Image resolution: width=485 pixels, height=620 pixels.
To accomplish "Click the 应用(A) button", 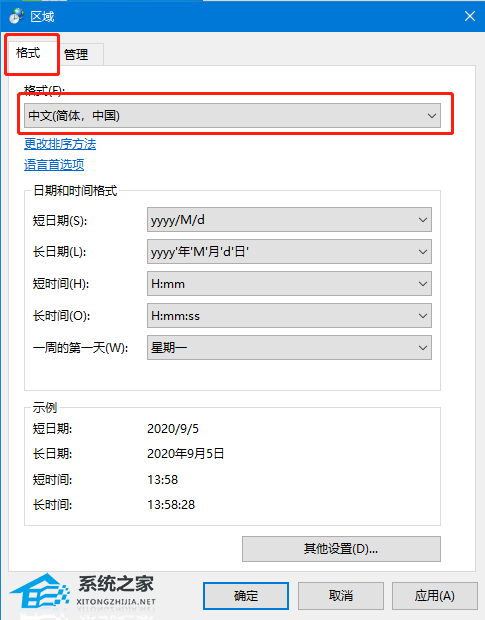I will click(435, 596).
